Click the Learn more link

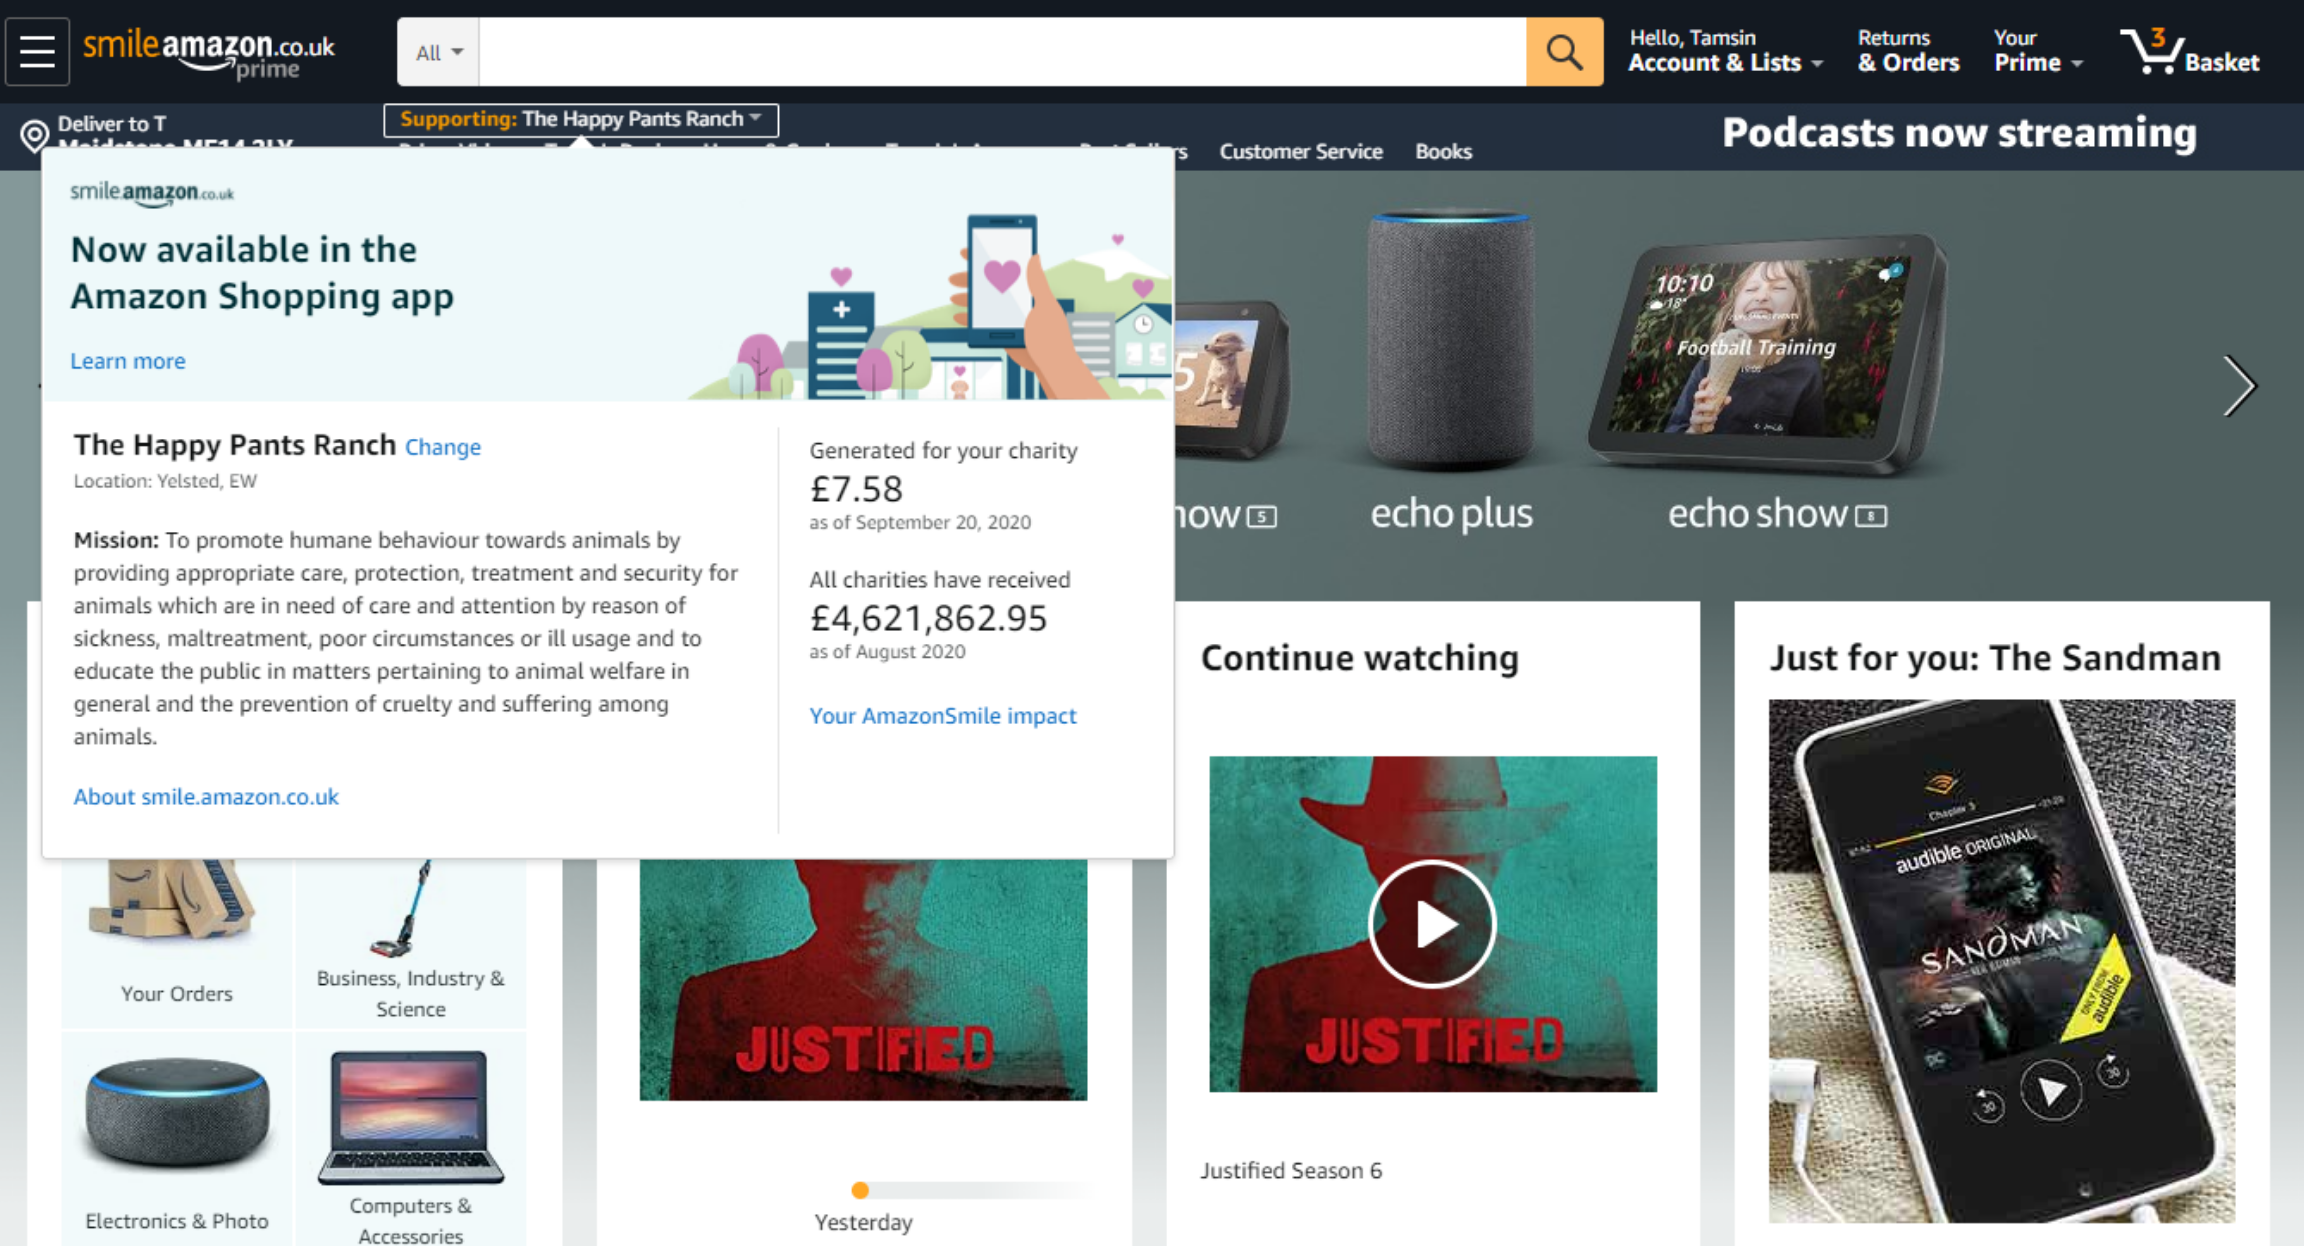tap(127, 361)
